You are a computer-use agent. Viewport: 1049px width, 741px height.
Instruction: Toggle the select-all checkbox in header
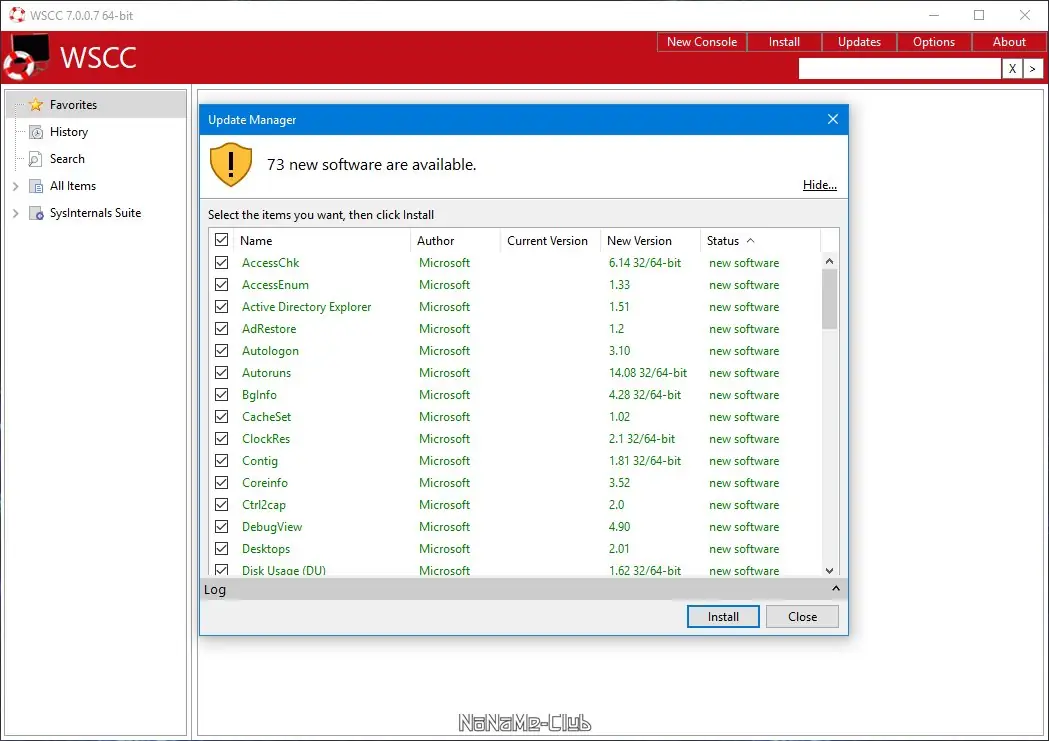(x=221, y=239)
